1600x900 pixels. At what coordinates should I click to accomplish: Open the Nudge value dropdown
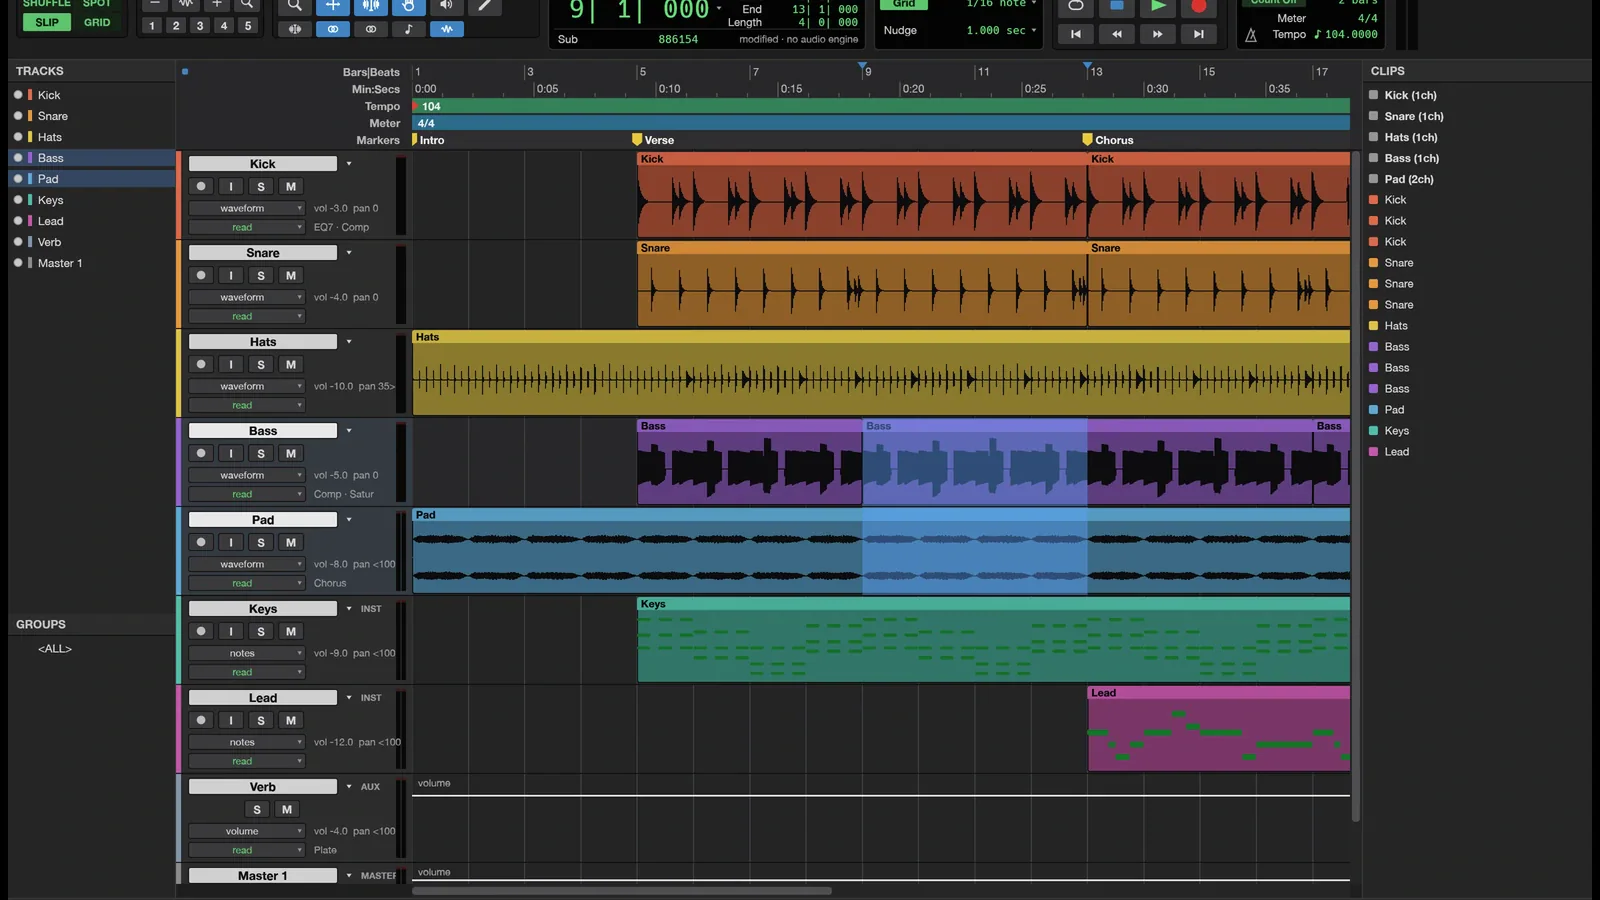1034,30
